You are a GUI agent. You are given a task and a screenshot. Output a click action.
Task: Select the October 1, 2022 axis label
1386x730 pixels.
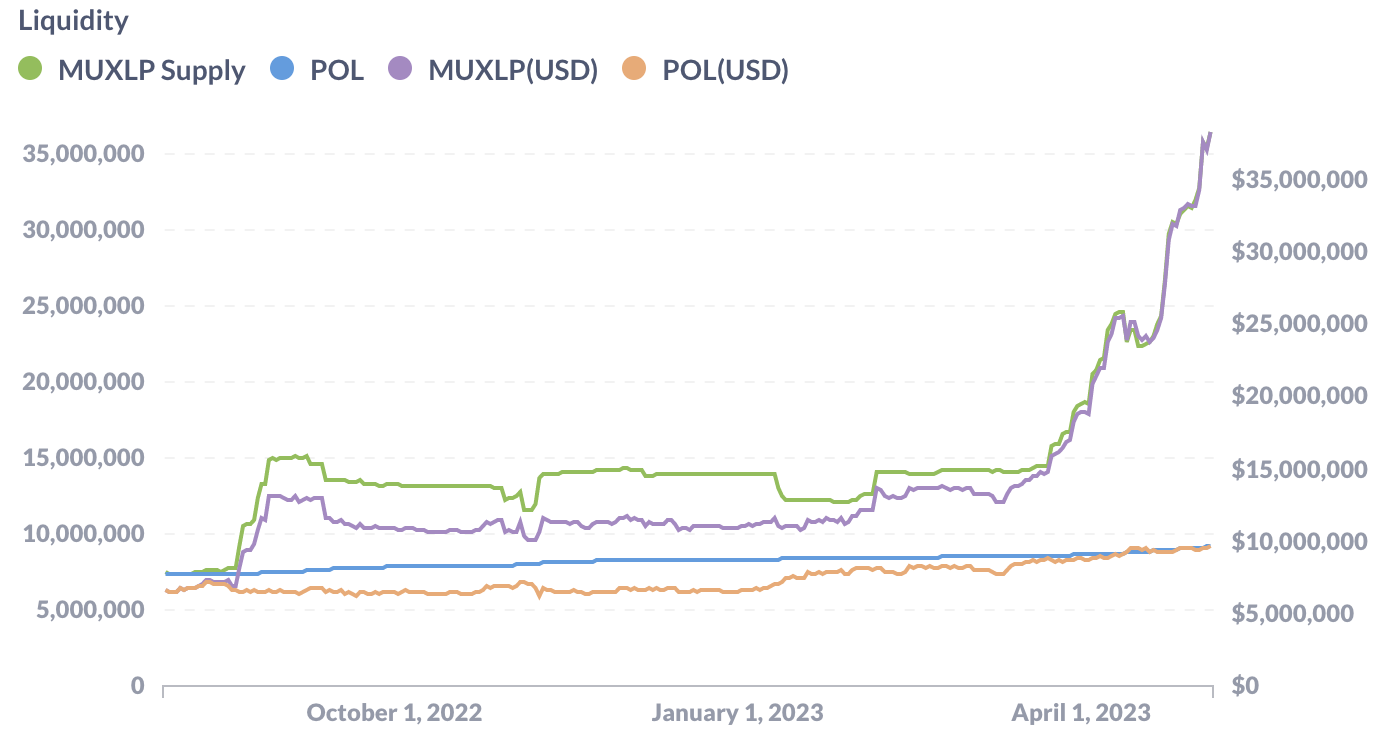coord(394,713)
